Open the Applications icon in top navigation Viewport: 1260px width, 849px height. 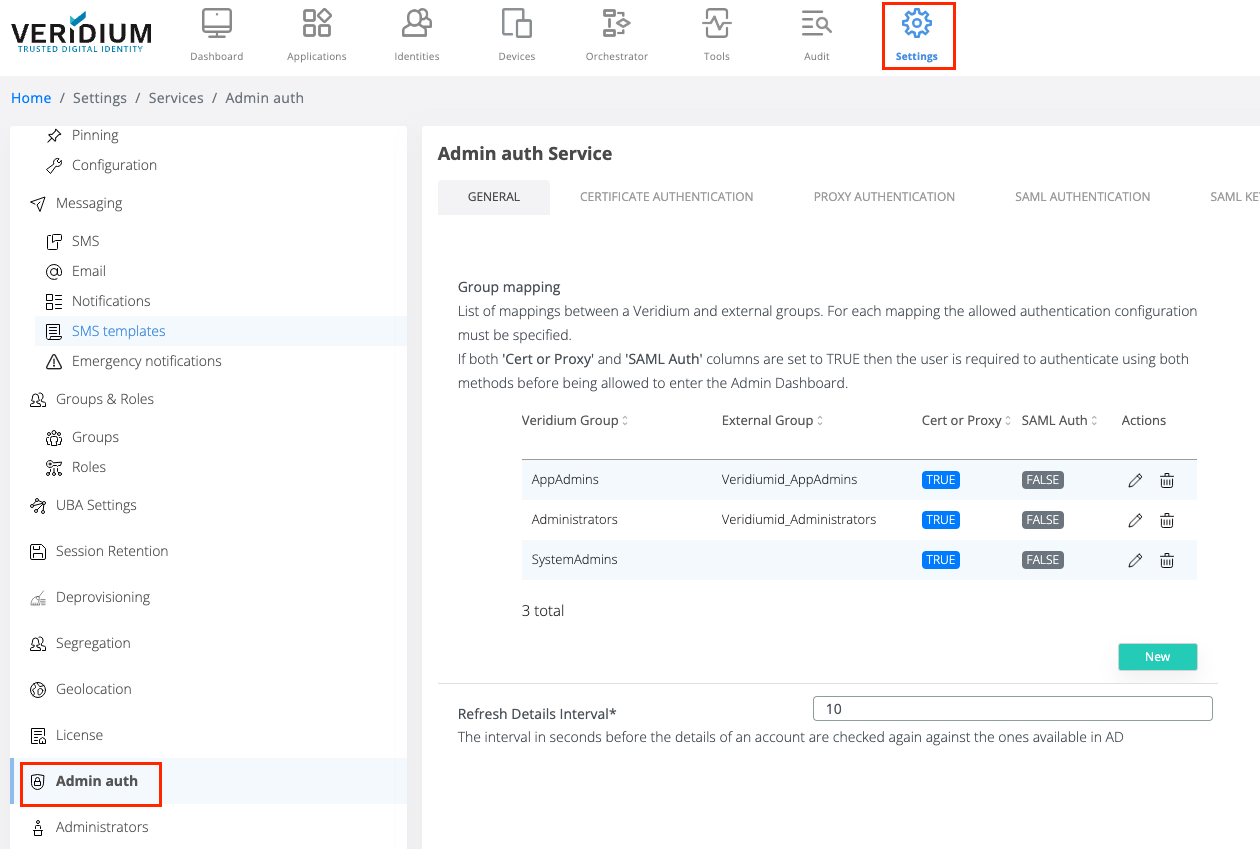pos(316,24)
